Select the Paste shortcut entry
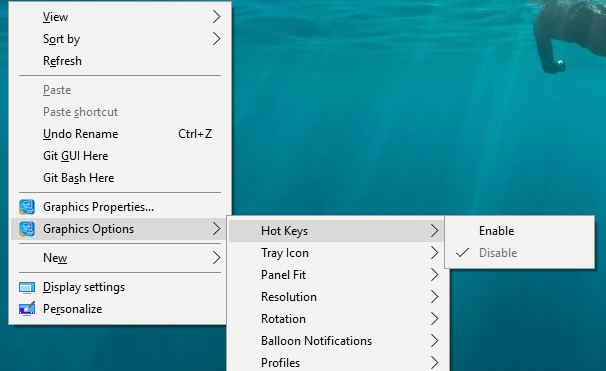The image size is (606, 371). click(120, 112)
